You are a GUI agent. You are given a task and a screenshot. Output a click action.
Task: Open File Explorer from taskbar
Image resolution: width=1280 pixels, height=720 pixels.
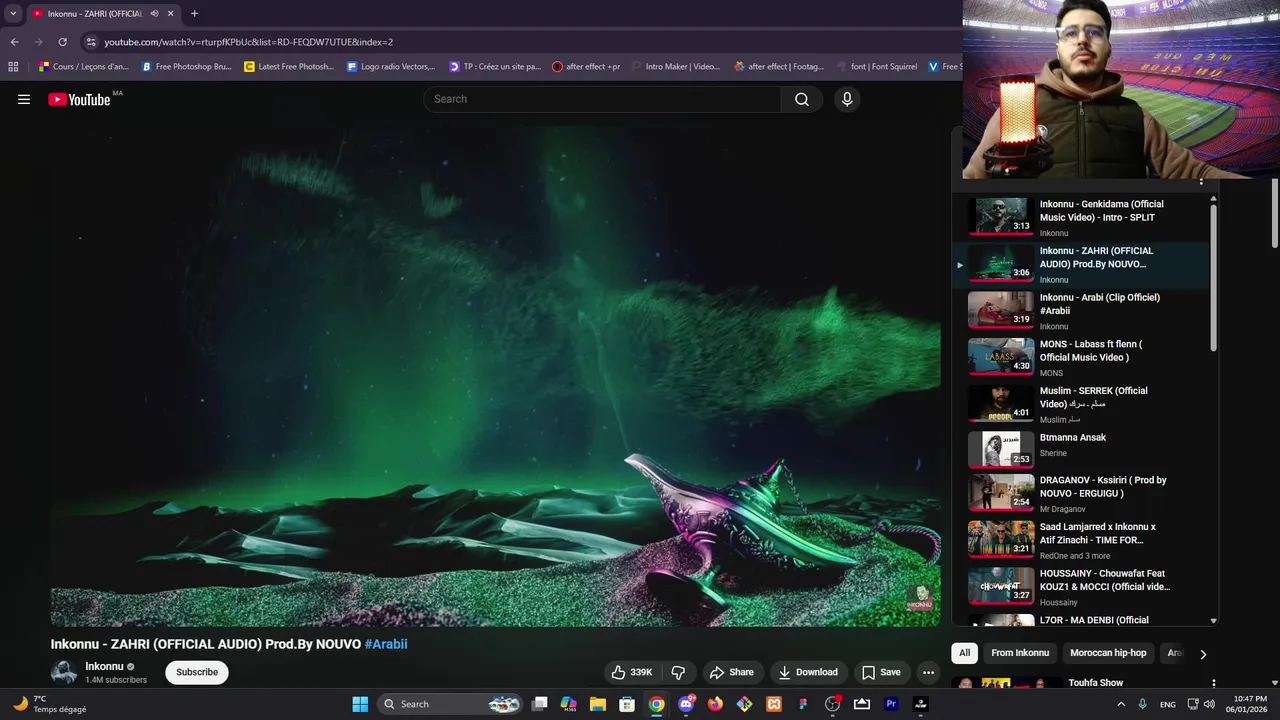pyautogui.click(x=597, y=704)
